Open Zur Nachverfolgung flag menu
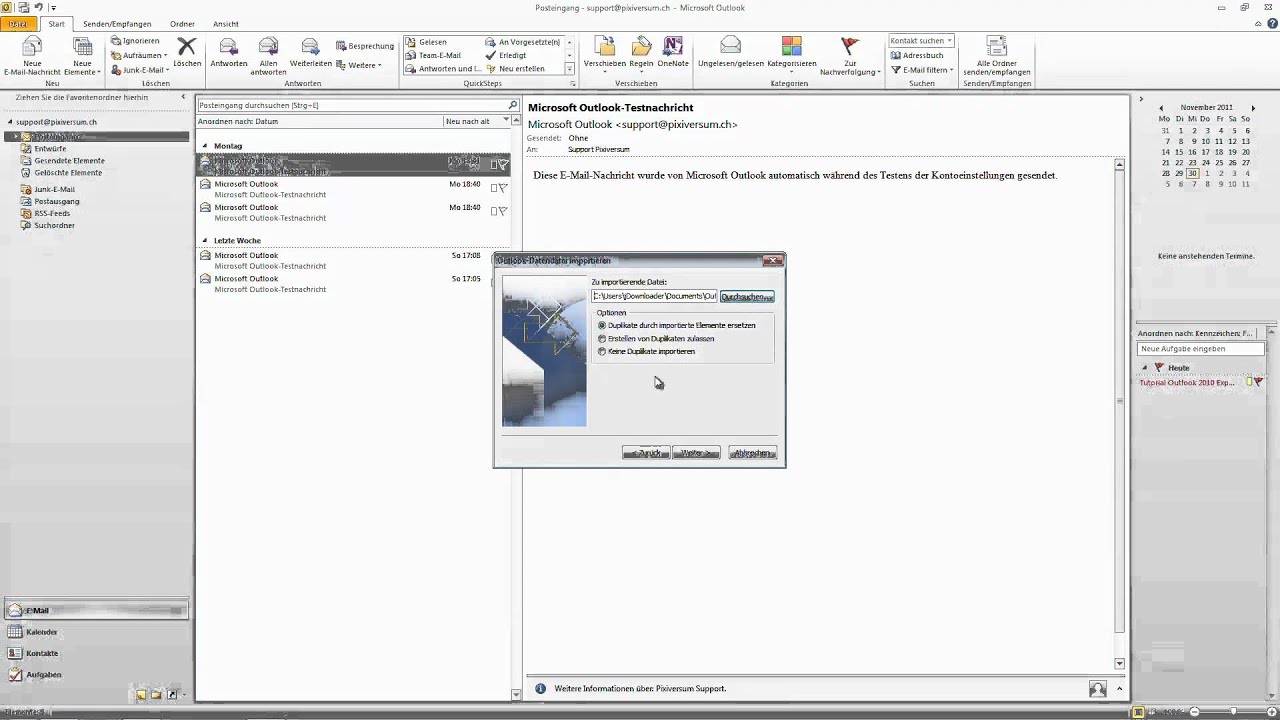The image size is (1280, 720). point(850,56)
